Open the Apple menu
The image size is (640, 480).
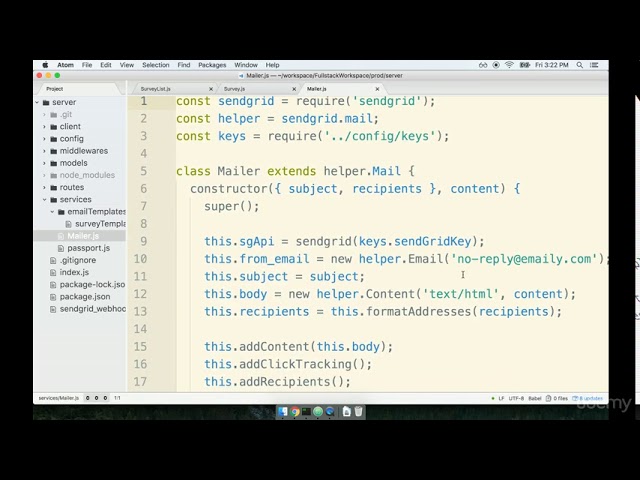click(45, 65)
